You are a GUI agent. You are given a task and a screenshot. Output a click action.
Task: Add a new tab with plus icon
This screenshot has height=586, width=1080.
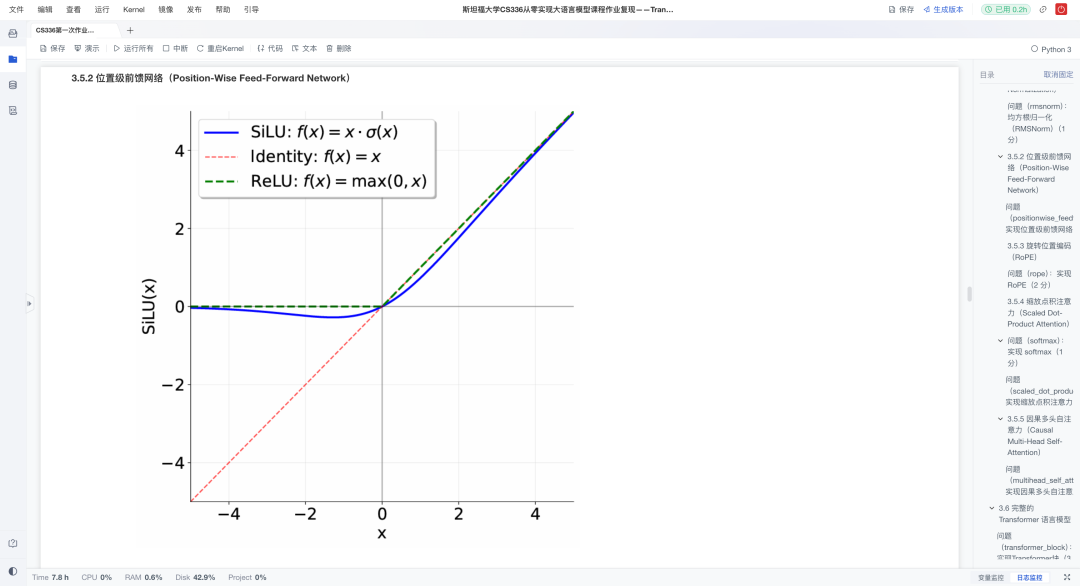(130, 30)
